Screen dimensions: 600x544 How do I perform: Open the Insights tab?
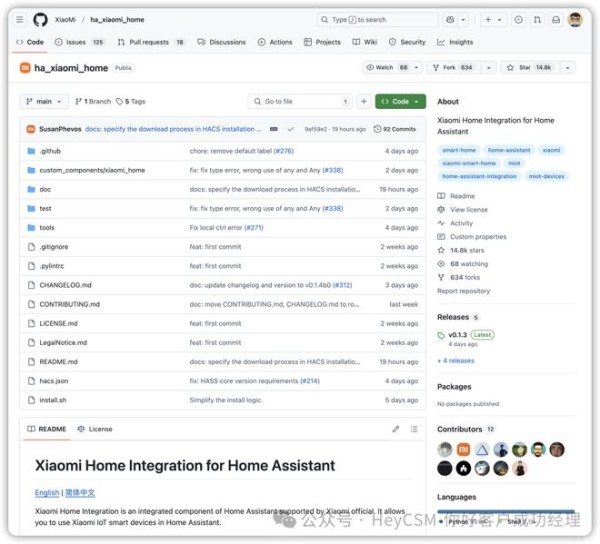(455, 42)
